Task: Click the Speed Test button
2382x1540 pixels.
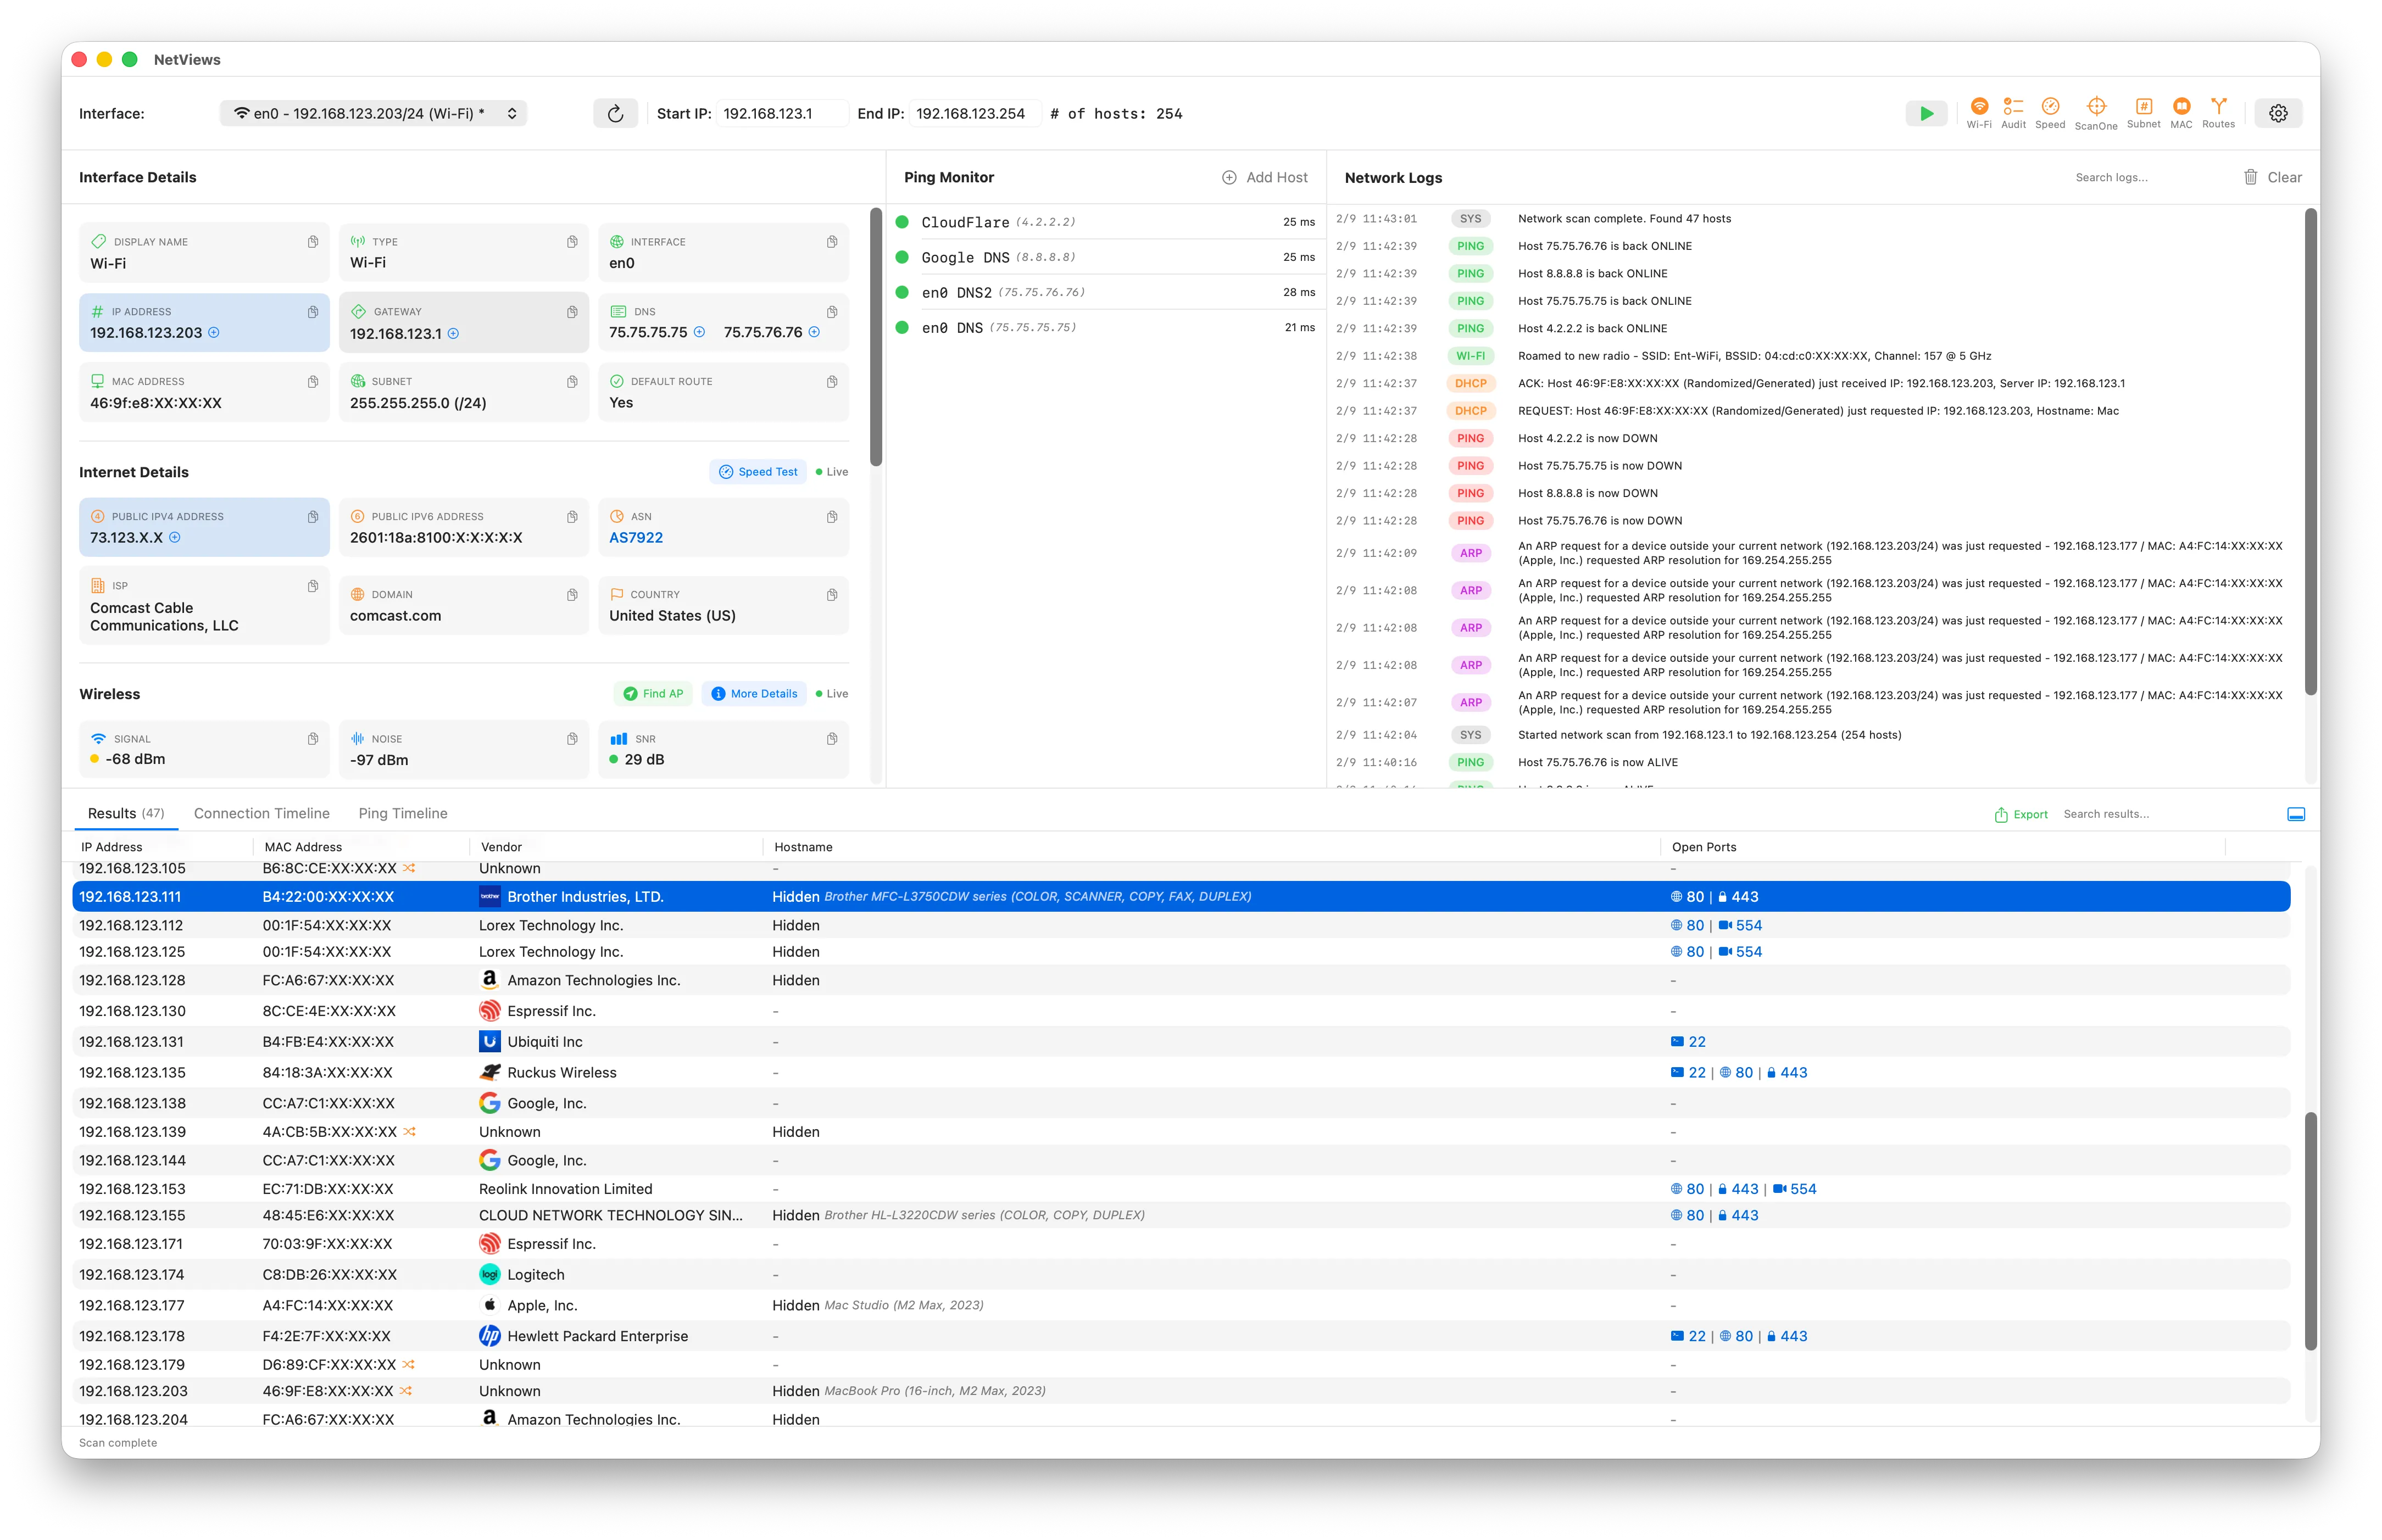Action: pos(758,472)
